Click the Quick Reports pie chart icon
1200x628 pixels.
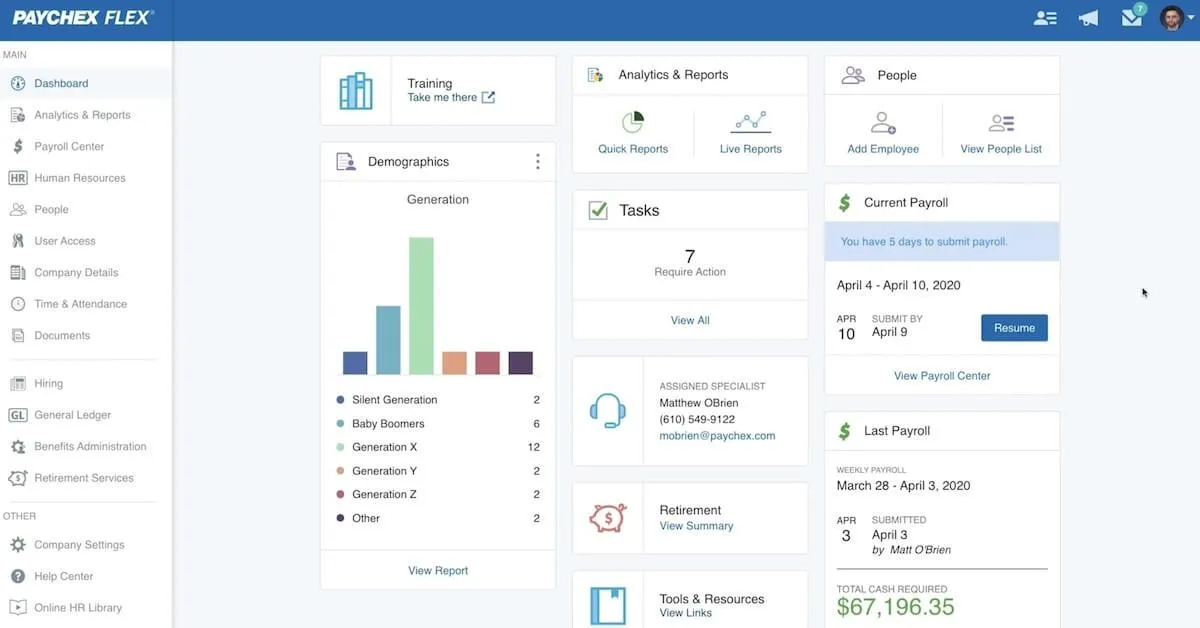point(633,122)
